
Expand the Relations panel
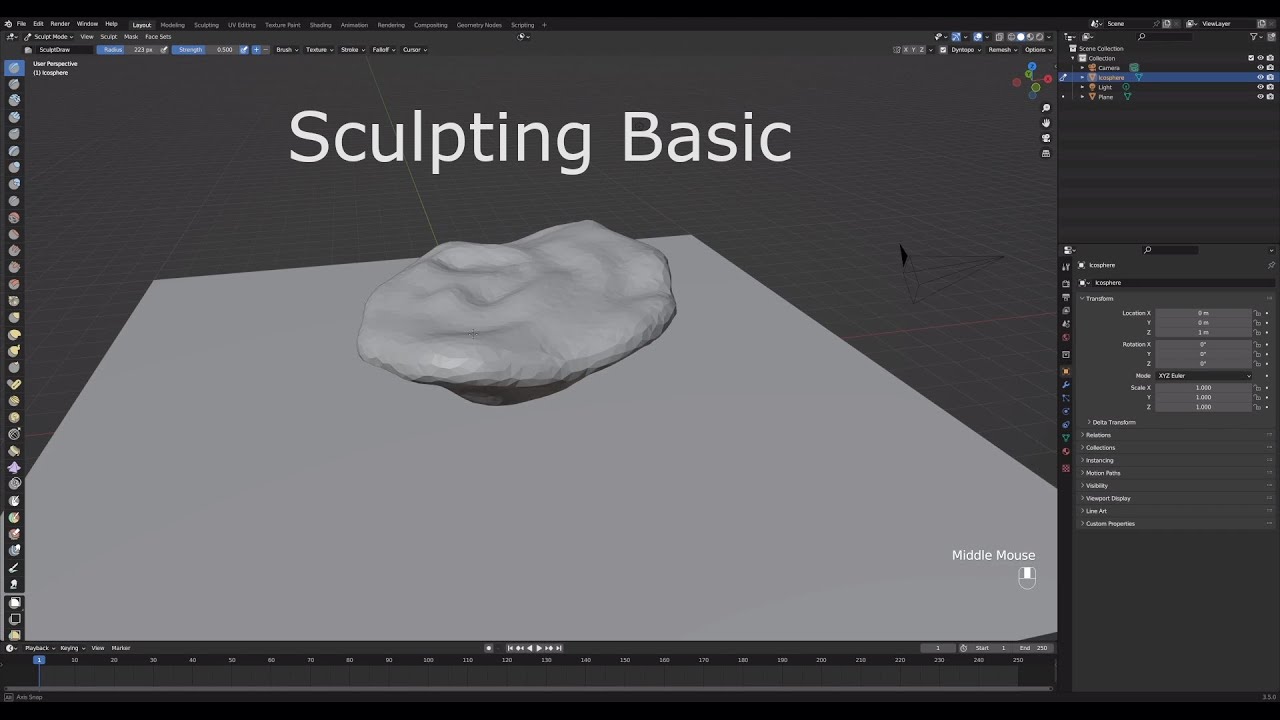(x=1098, y=435)
